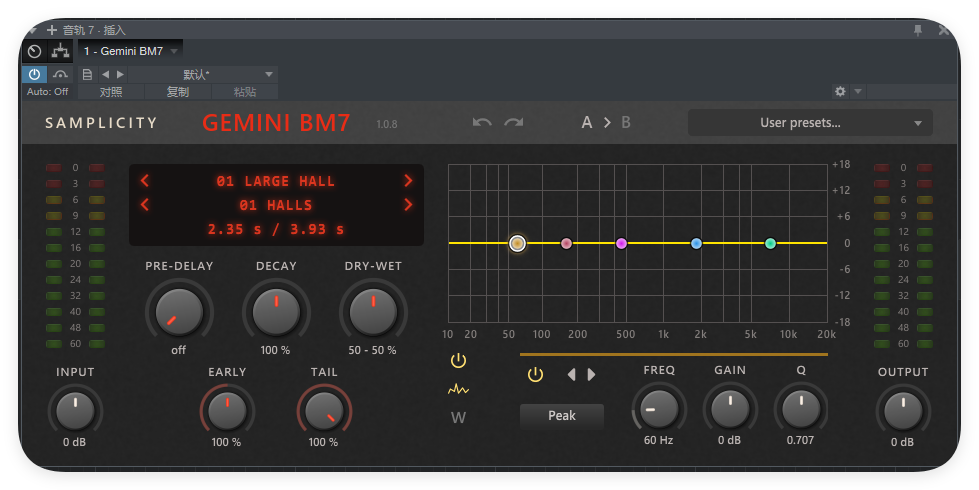Click the DRY-WET knob

tap(373, 311)
